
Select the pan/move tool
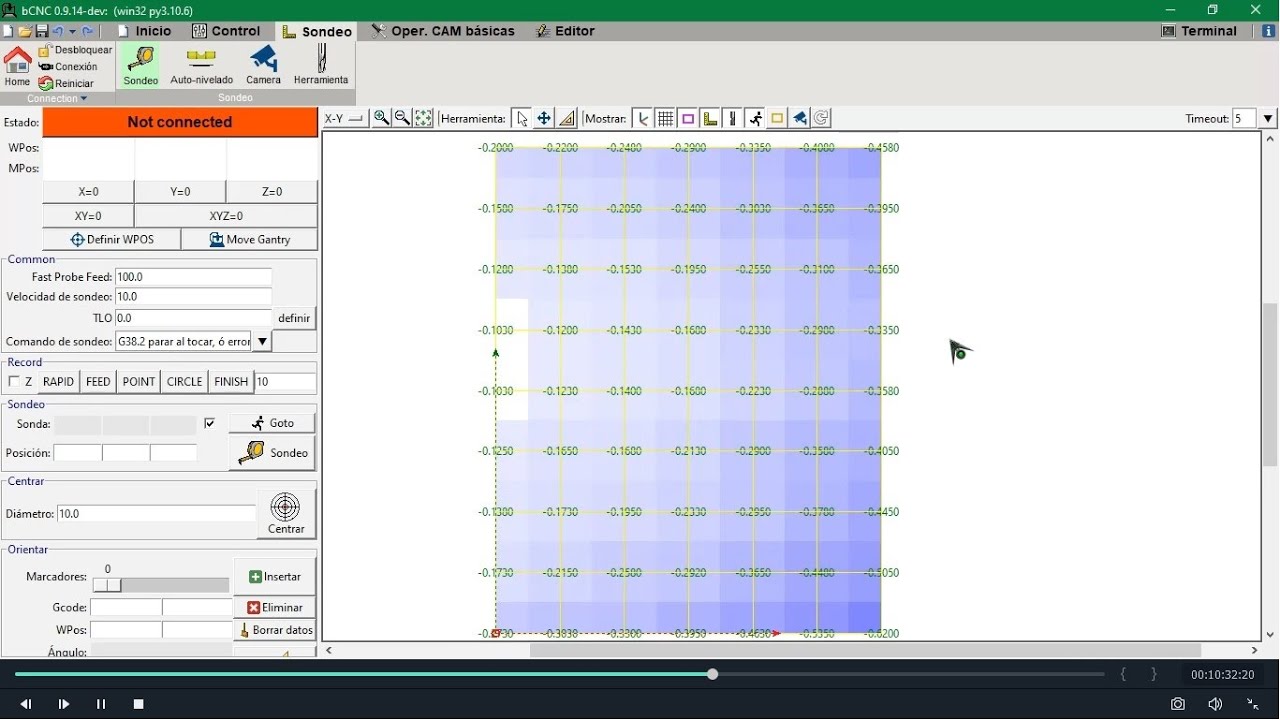544,118
